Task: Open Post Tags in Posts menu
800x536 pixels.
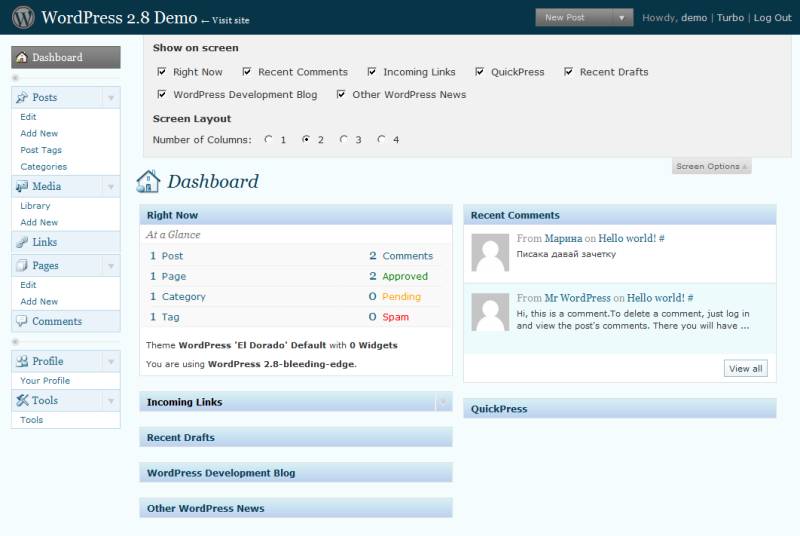Action: (41, 150)
